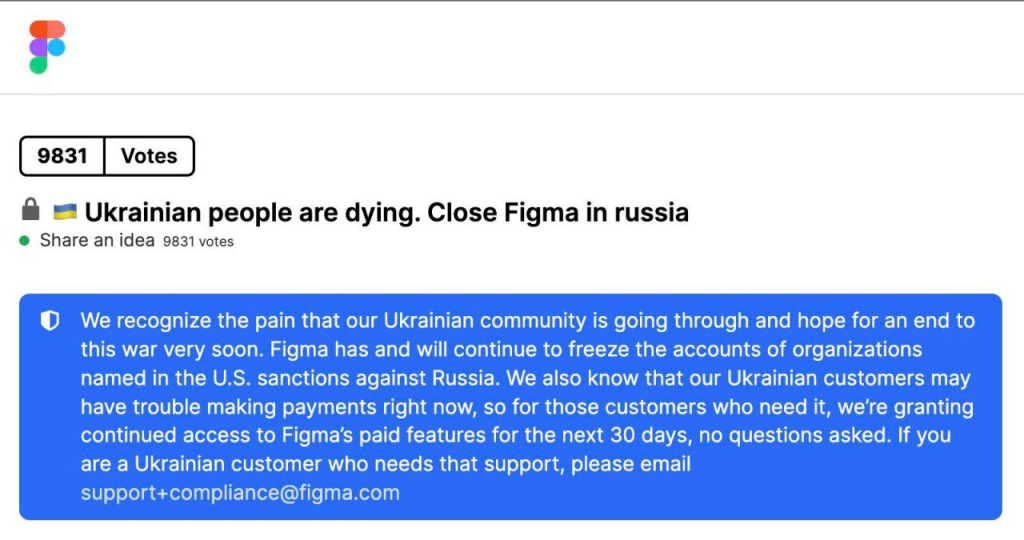This screenshot has width=1024, height=540.
Task: Click the shield icon in blue notice
Action: click(50, 321)
